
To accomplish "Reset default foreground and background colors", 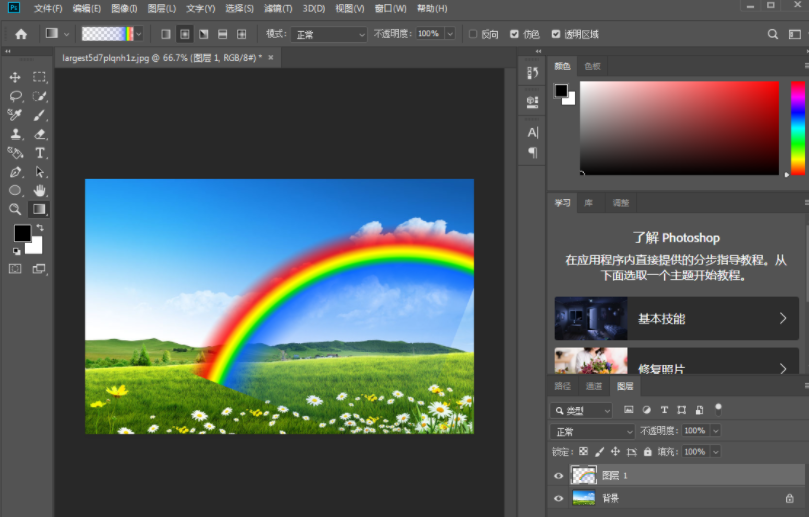I will tap(17, 251).
